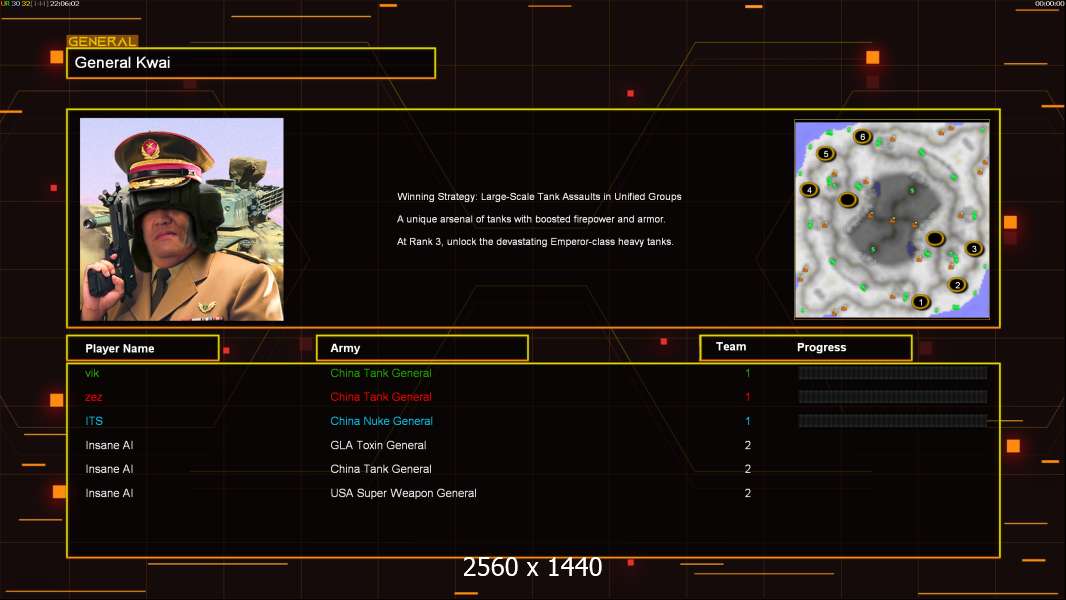Click team number 1 in vik's row

tap(748, 373)
